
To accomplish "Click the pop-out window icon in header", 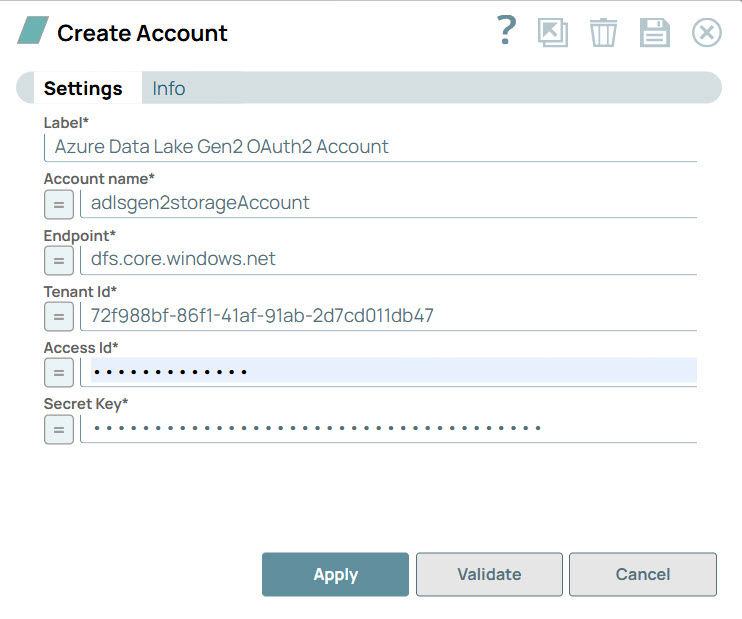I will pyautogui.click(x=553, y=33).
